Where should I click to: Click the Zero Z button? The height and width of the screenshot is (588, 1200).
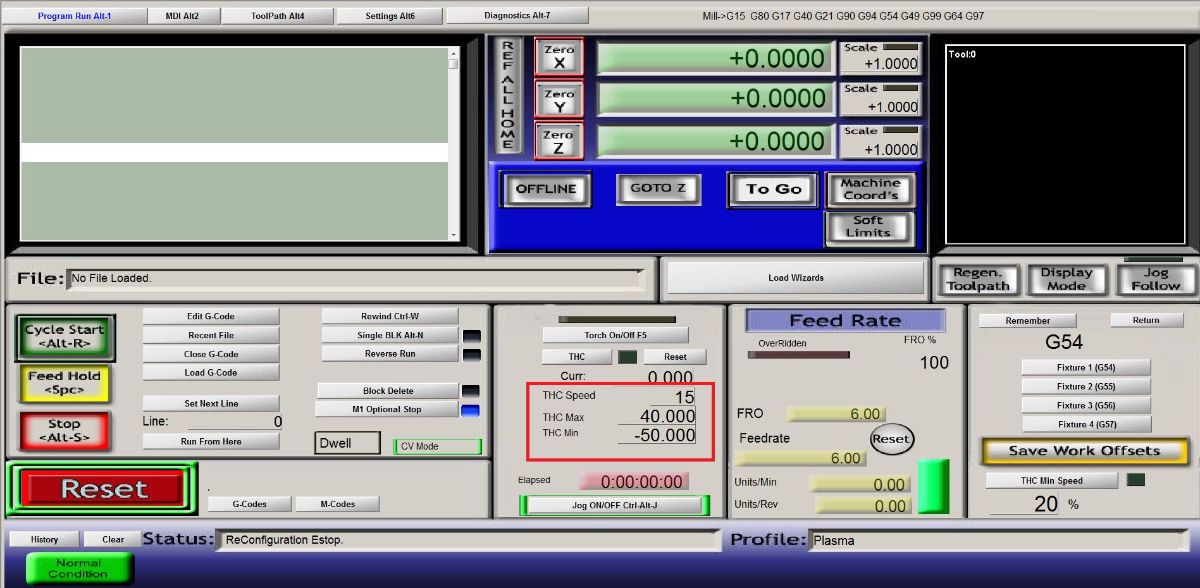tap(559, 142)
